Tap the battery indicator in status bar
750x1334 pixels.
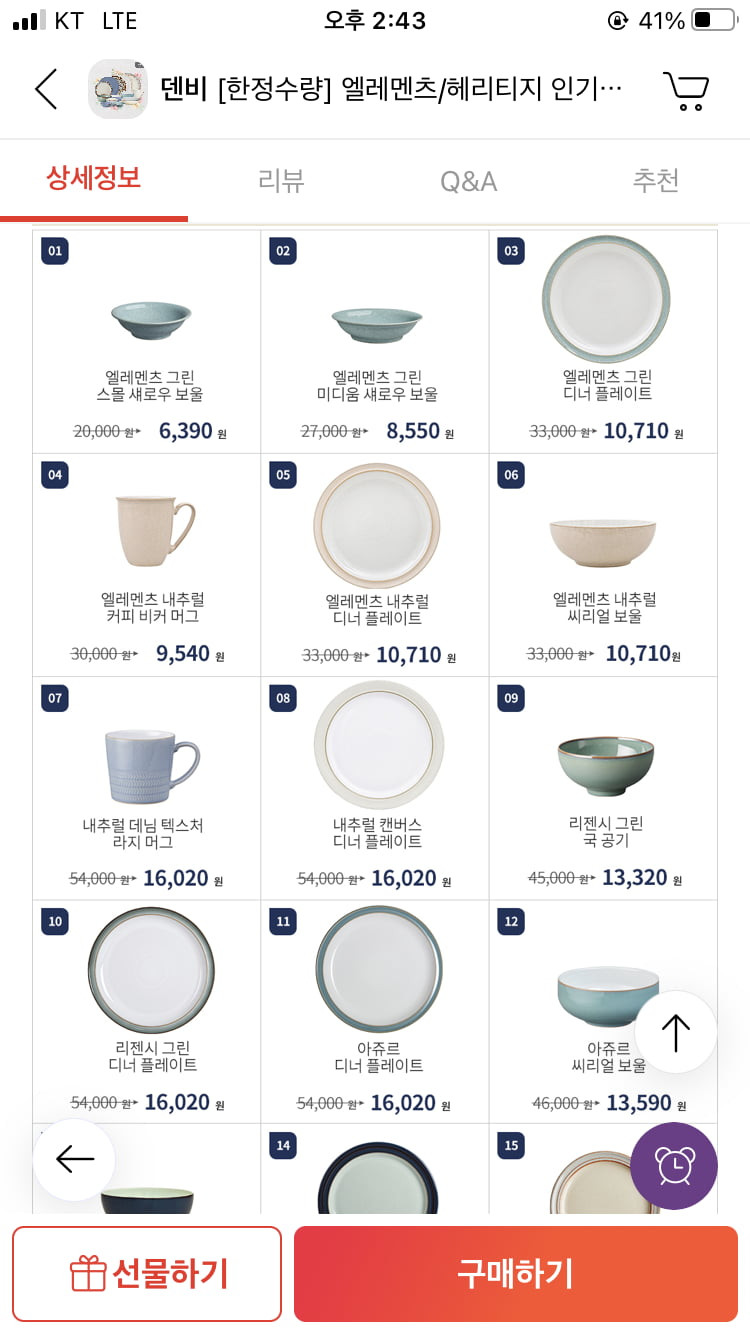[x=713, y=20]
